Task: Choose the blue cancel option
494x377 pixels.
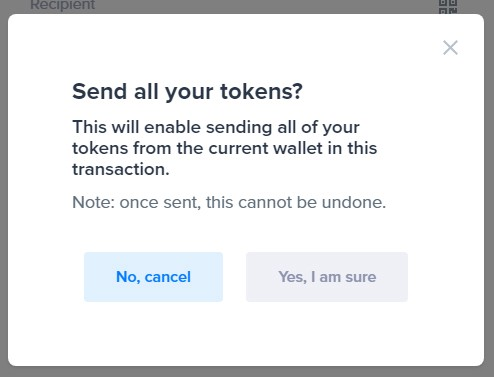Action: (153, 277)
